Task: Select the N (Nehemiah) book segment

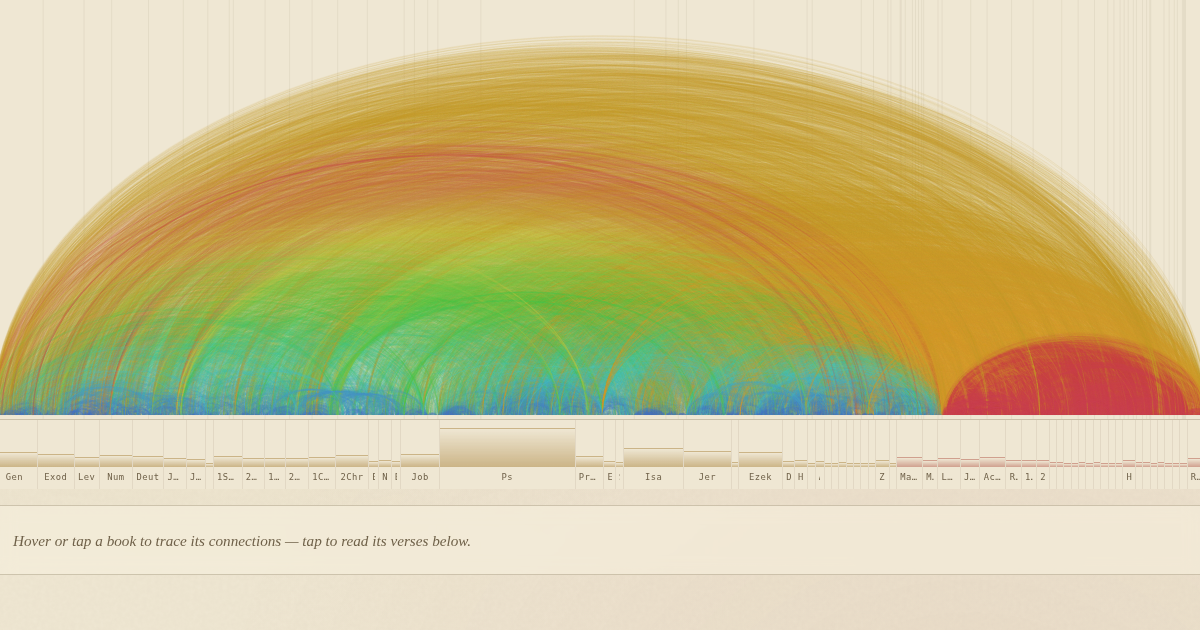Action: pos(385,454)
